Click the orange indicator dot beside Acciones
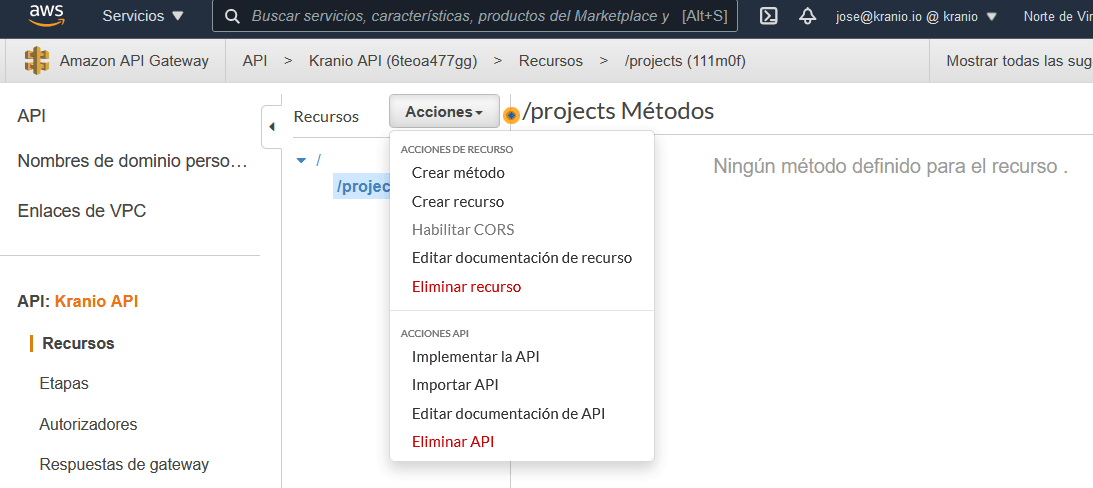Screen dimensions: 1093x488 point(512,115)
